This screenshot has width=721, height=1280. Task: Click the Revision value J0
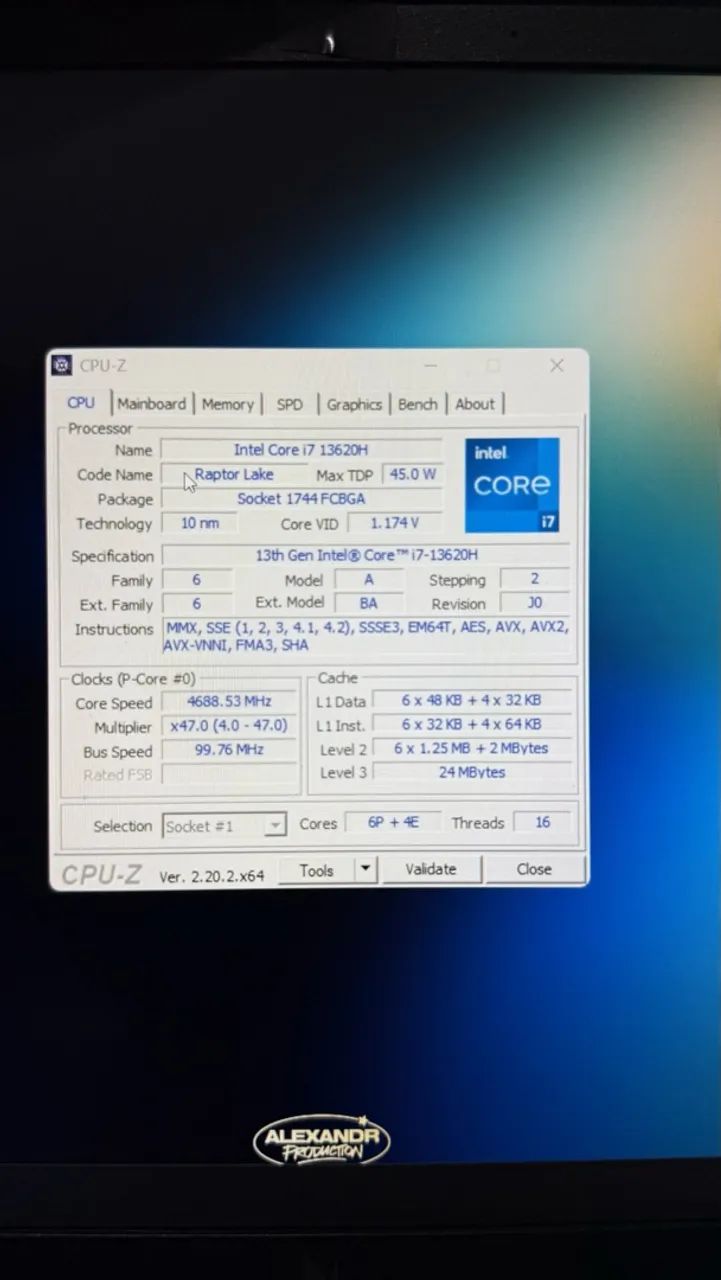[x=535, y=603]
